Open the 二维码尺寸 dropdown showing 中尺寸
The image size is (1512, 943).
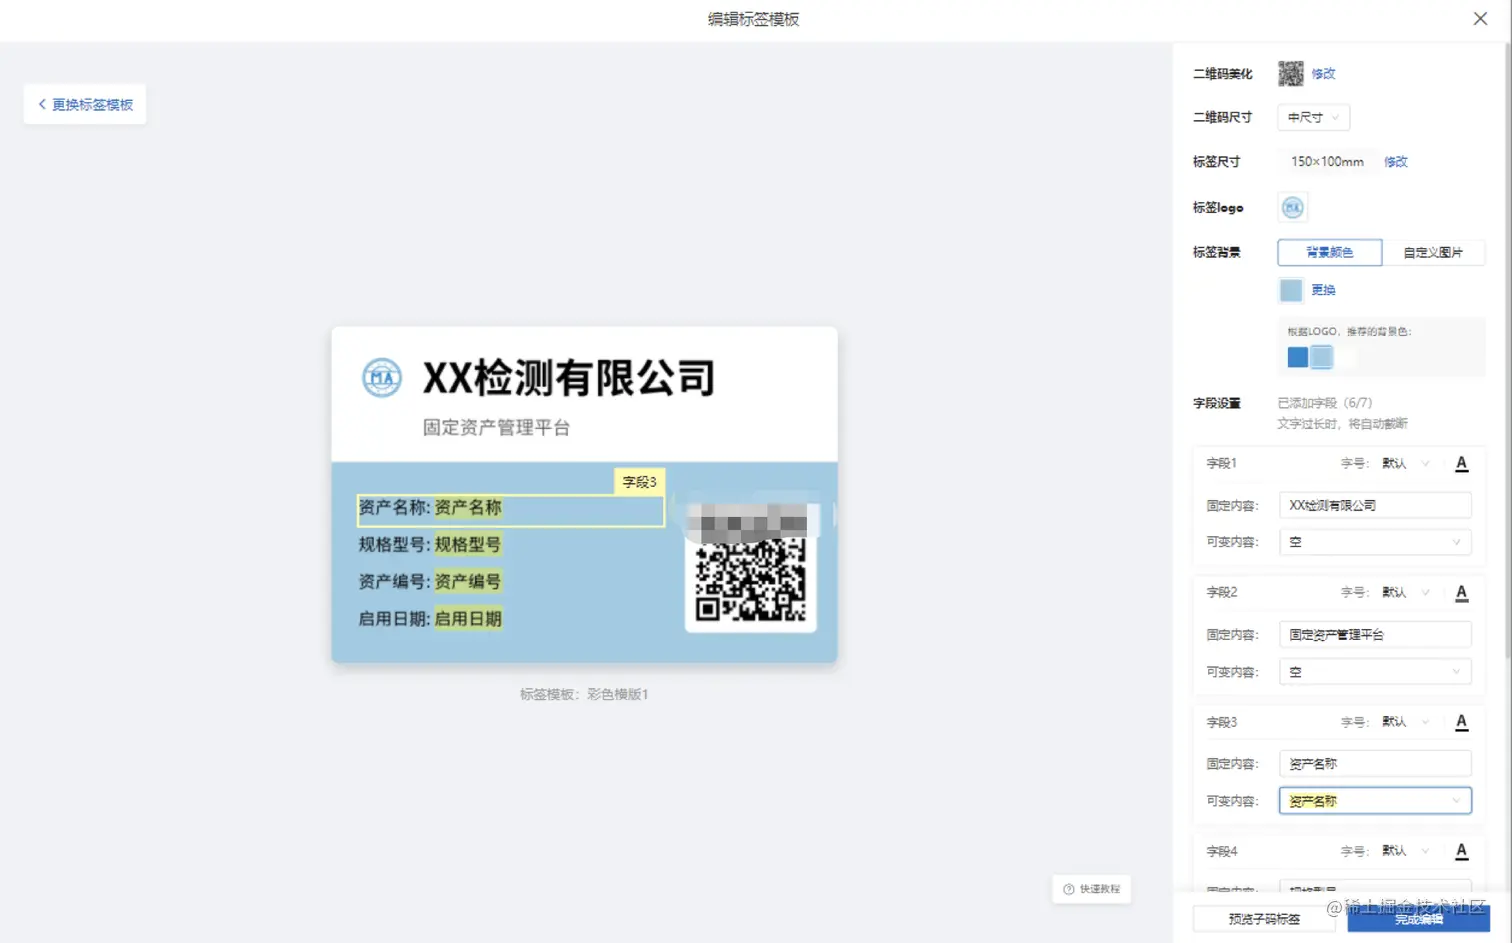pos(1313,117)
